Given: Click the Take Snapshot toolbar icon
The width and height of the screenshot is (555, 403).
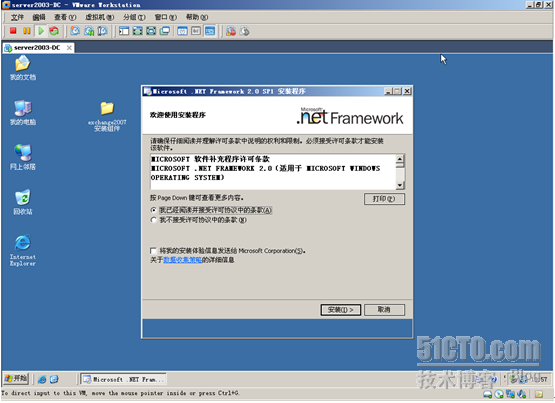Looking at the screenshot, I should (75, 31).
